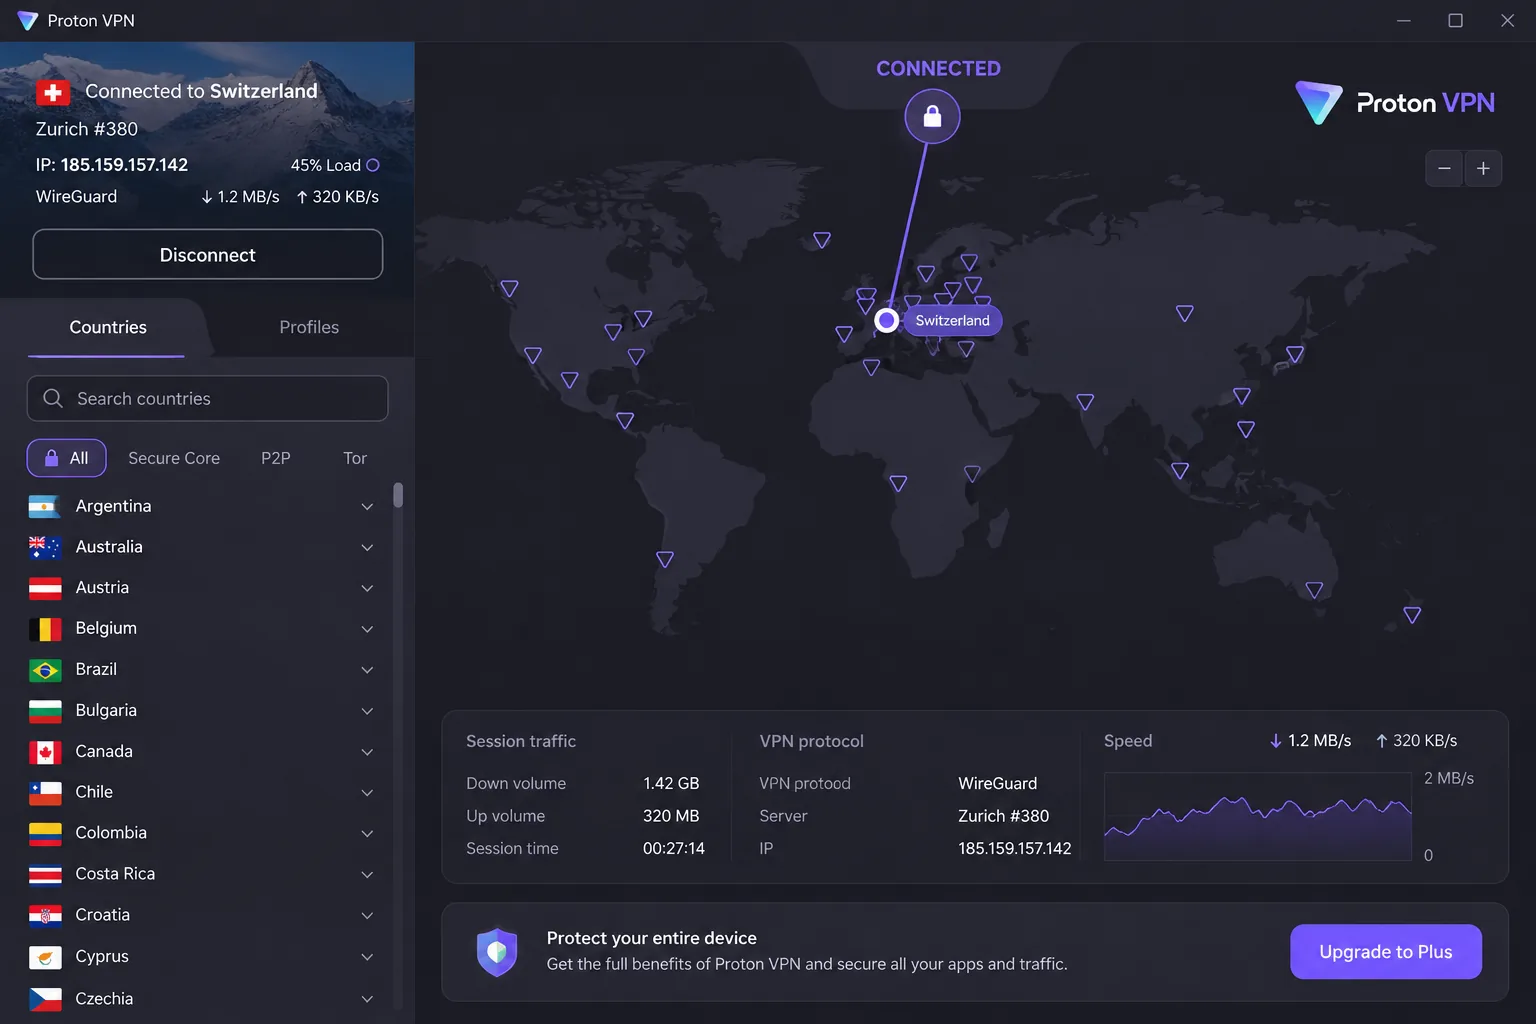This screenshot has width=1536, height=1024.
Task: Expand the Belgium server list
Action: tap(367, 629)
